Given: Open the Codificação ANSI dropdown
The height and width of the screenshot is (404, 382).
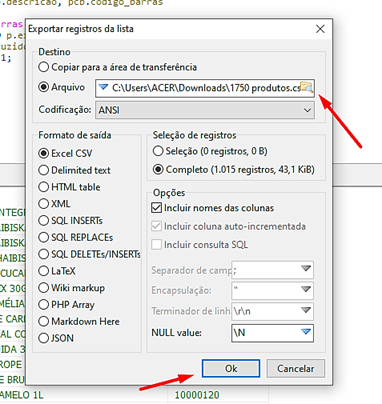Looking at the screenshot, I should [x=205, y=110].
